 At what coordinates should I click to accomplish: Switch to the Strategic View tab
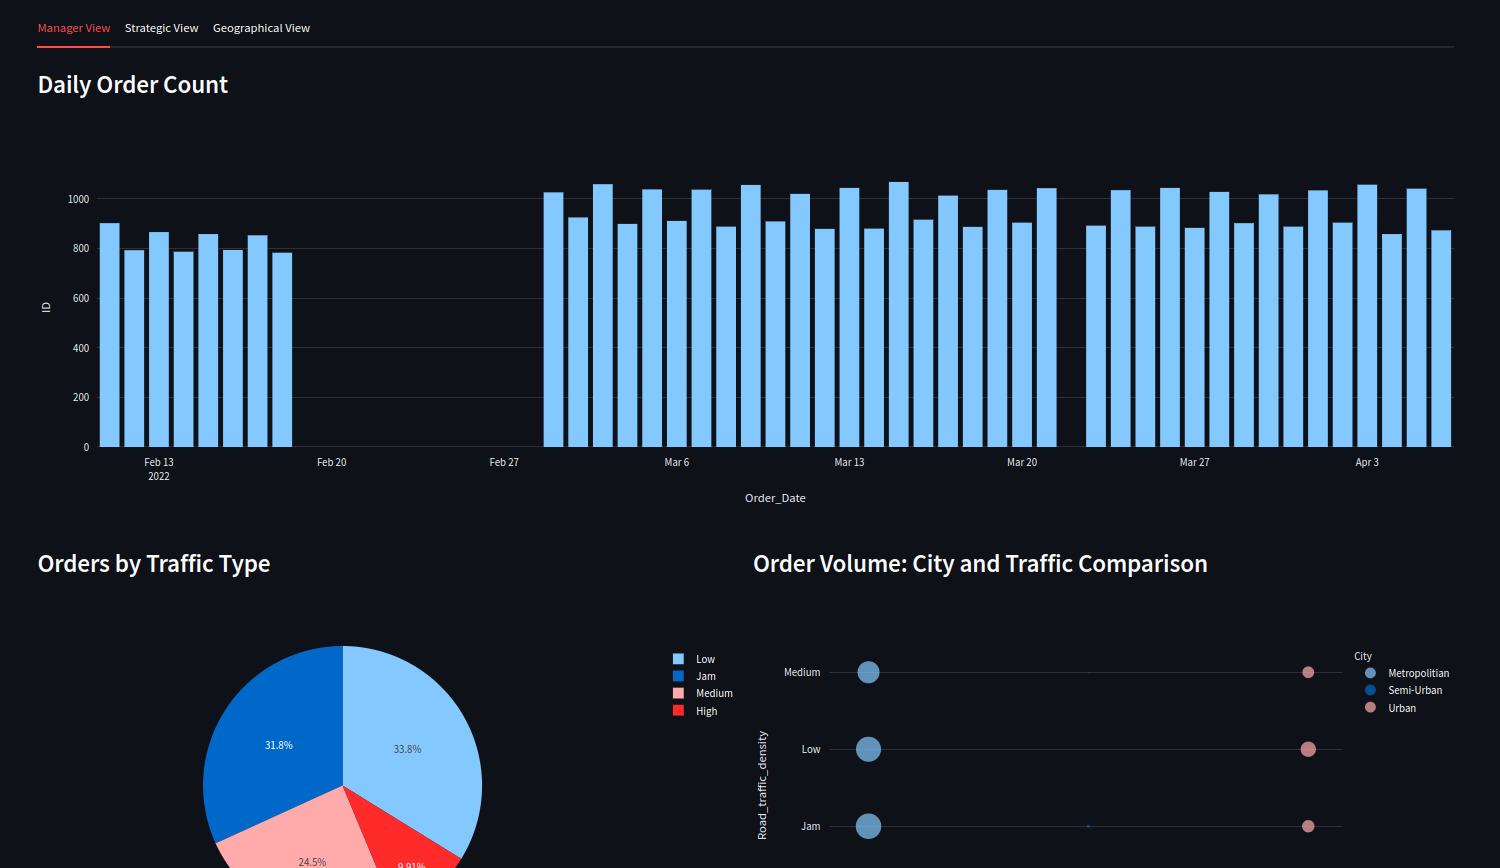coord(161,27)
